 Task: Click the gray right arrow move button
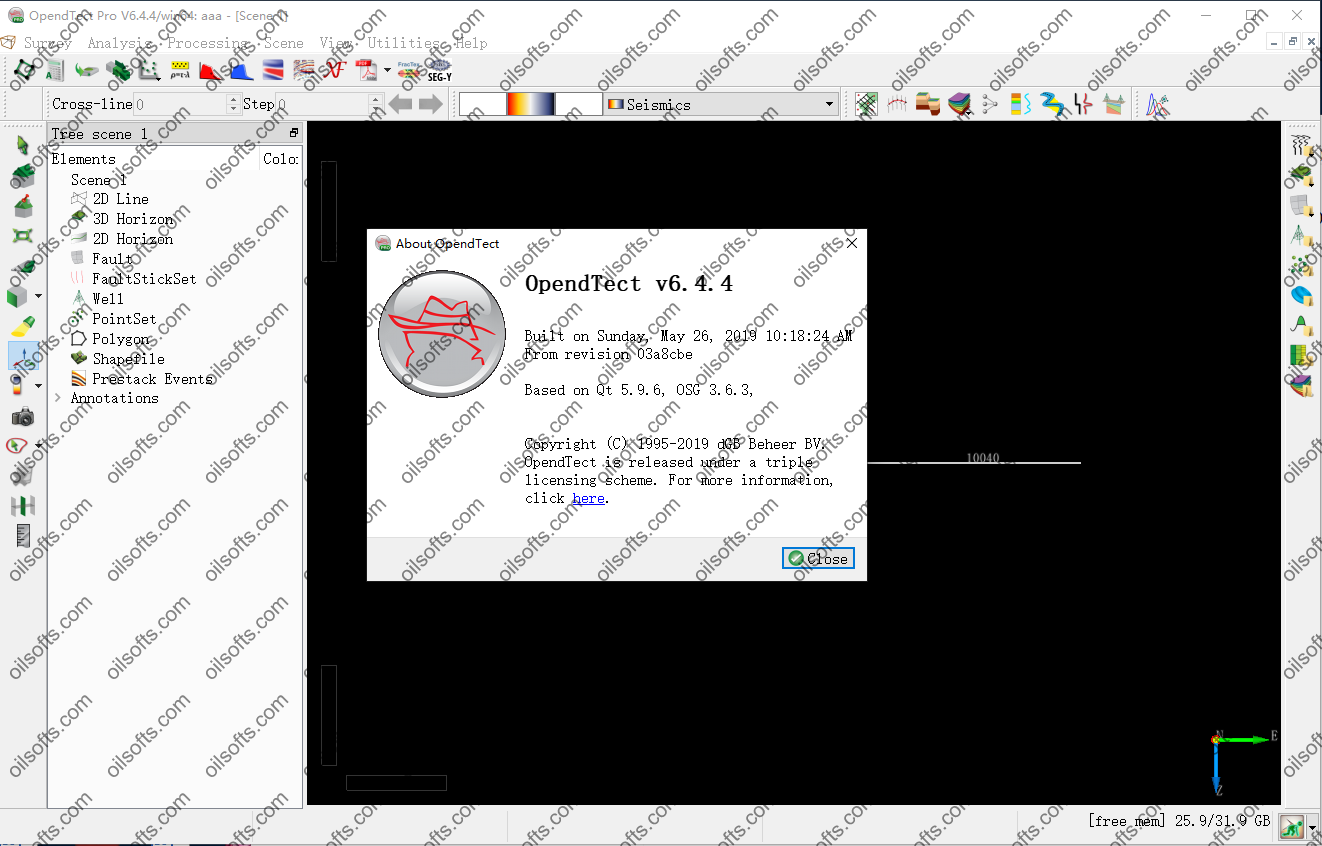tap(431, 104)
